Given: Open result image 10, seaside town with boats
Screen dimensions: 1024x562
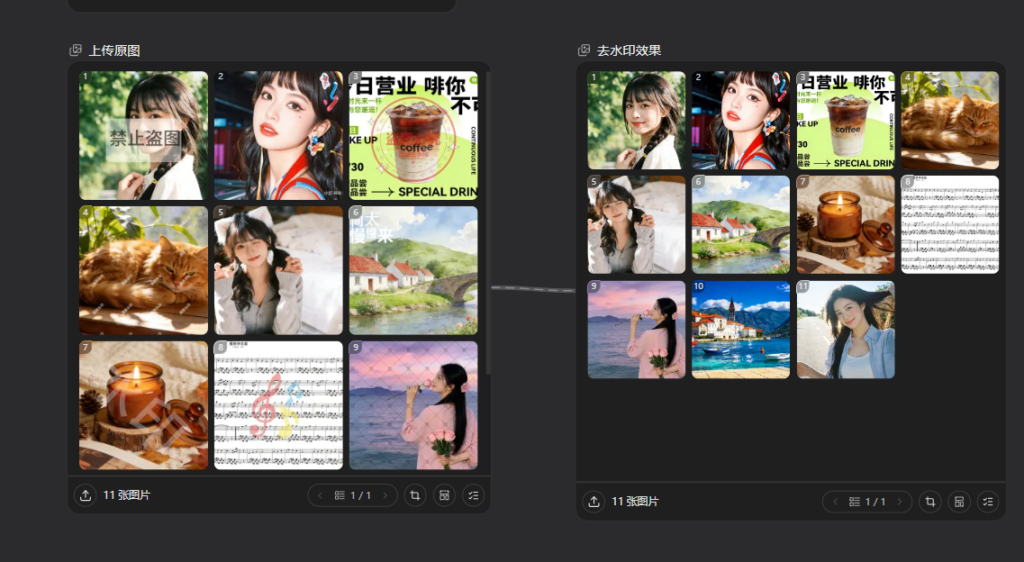Looking at the screenshot, I should (741, 330).
